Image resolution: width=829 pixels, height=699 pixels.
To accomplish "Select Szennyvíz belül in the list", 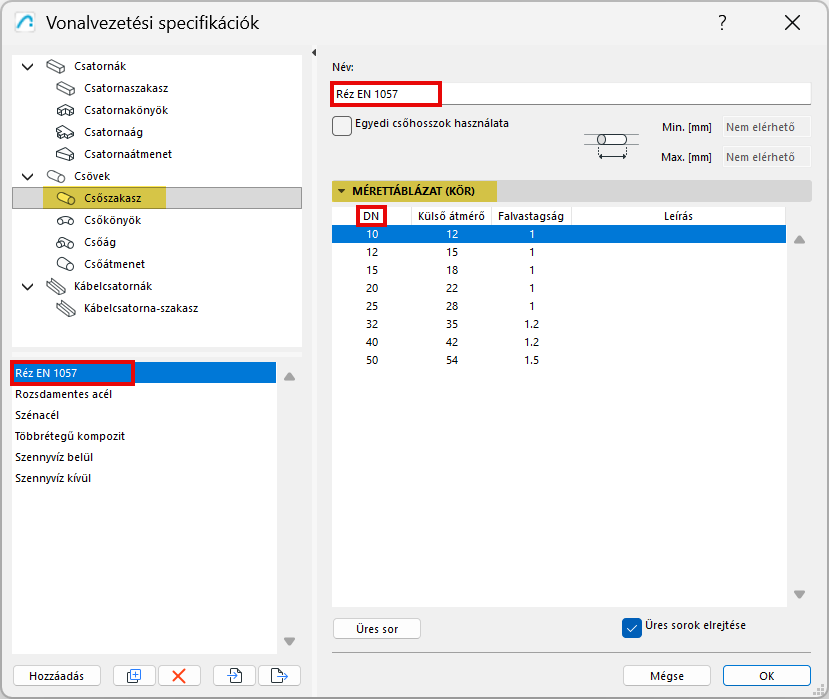I will (x=144, y=457).
